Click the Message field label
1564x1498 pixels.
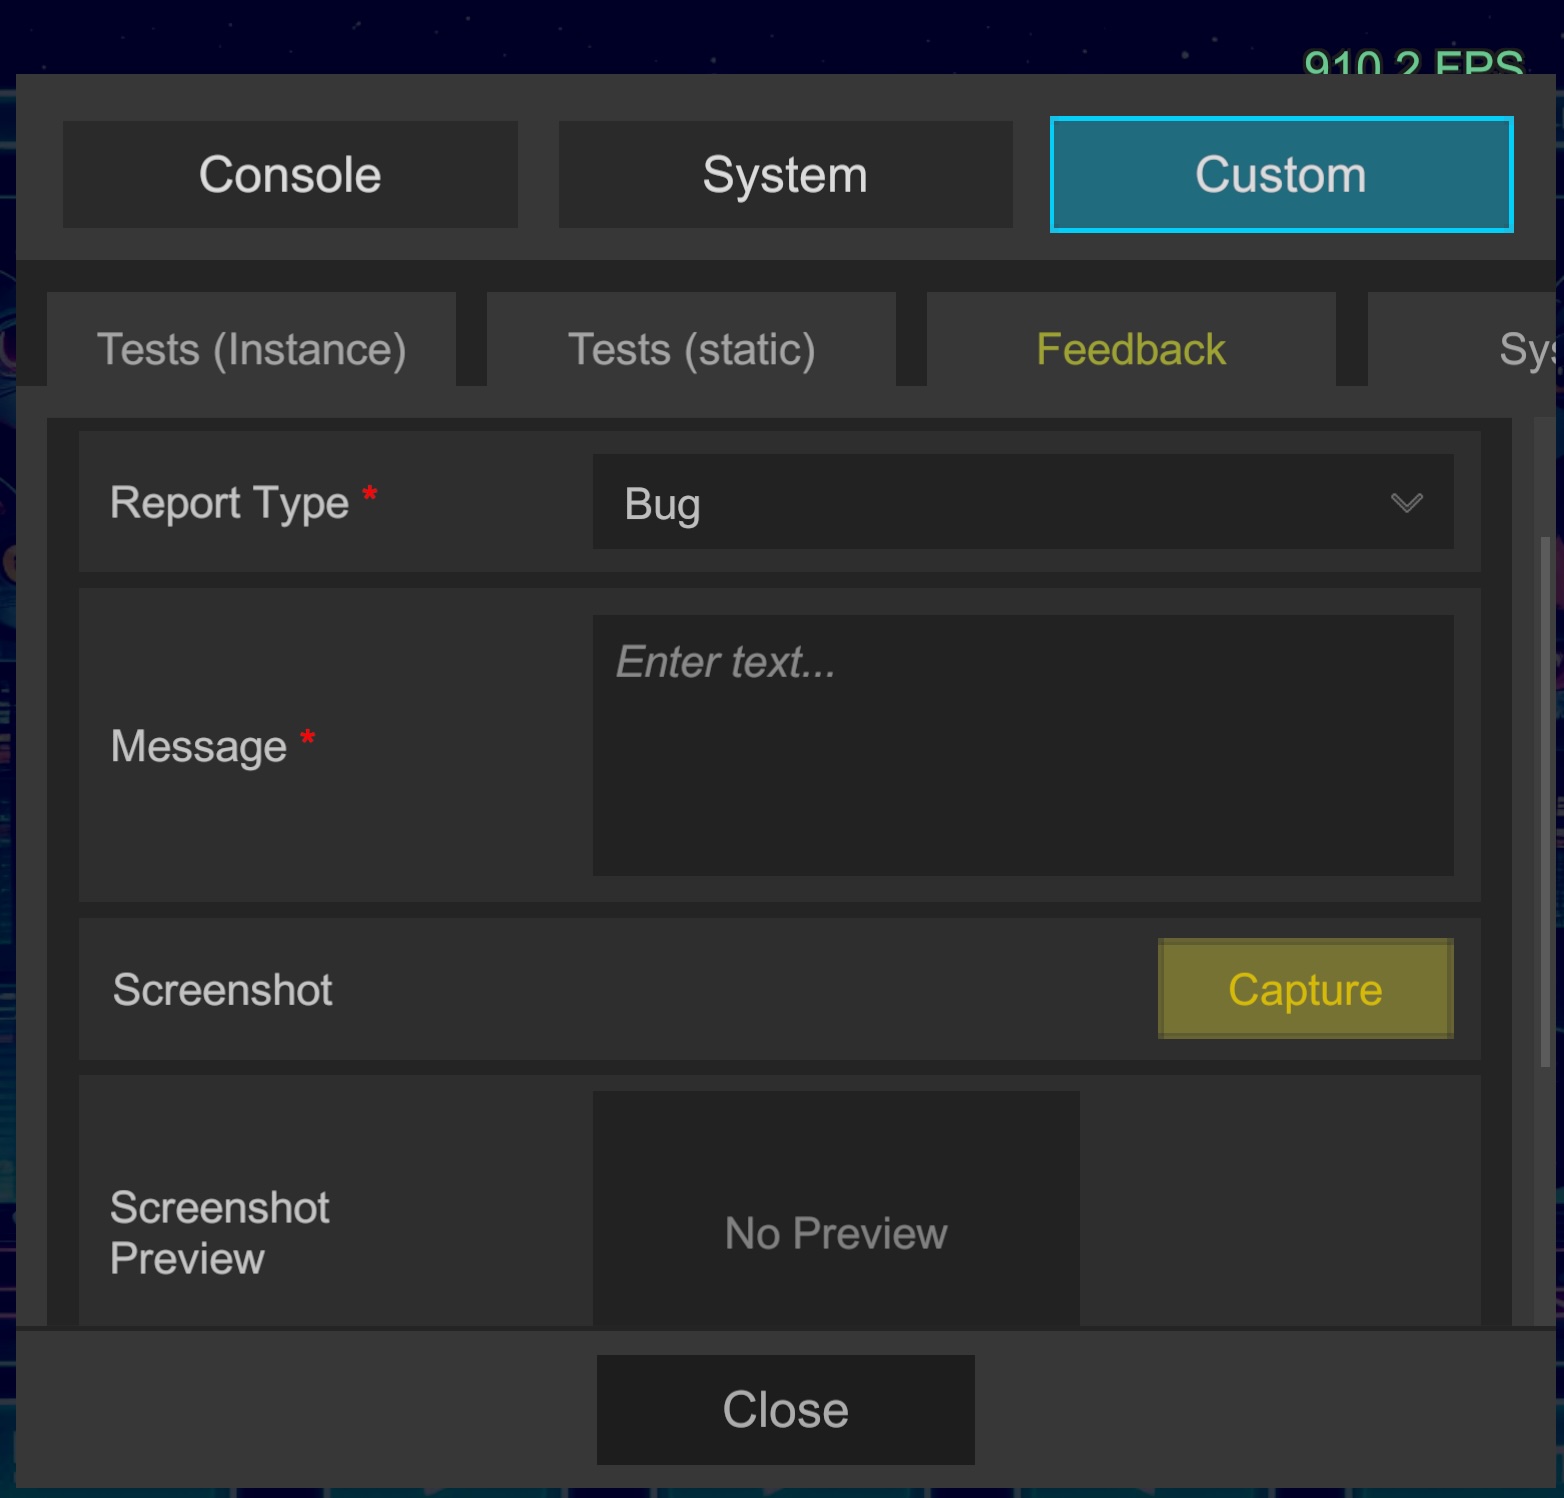pos(199,746)
